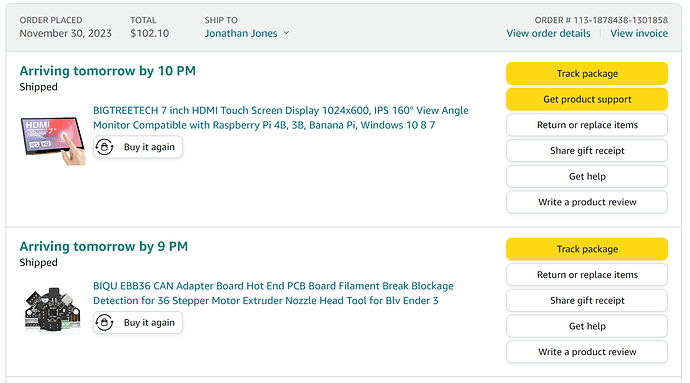Click the Buy it again icon for BIQU board
The image size is (690, 383).
(104, 323)
